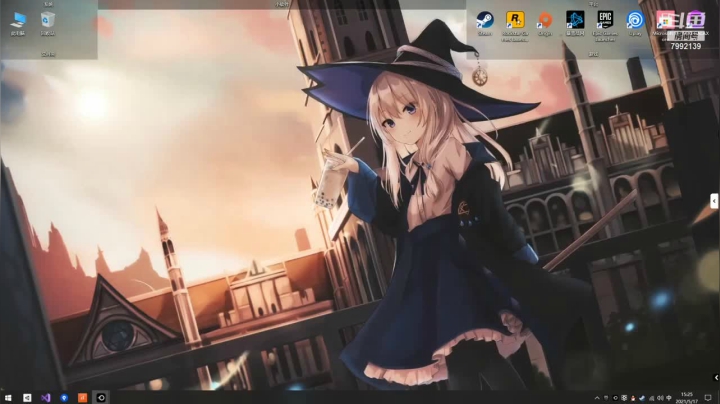Open the Recycle Bin desktop icon
This screenshot has height=404, width=720.
[x=48, y=23]
